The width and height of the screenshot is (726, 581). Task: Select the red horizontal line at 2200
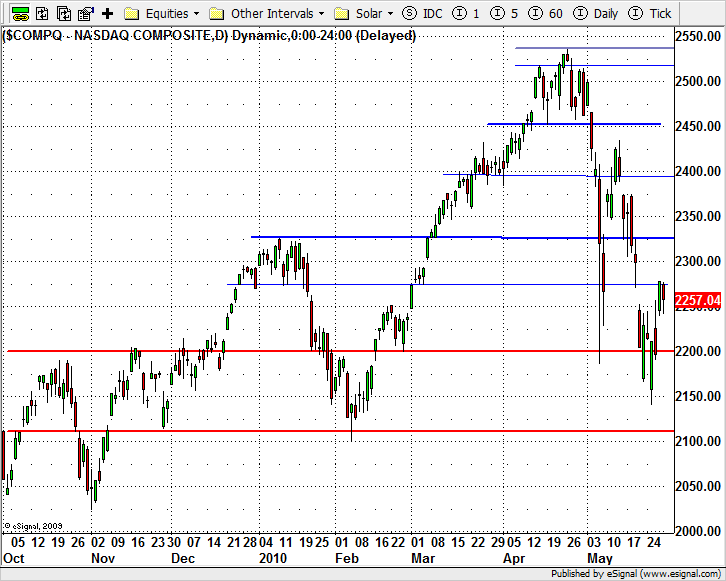pos(340,351)
